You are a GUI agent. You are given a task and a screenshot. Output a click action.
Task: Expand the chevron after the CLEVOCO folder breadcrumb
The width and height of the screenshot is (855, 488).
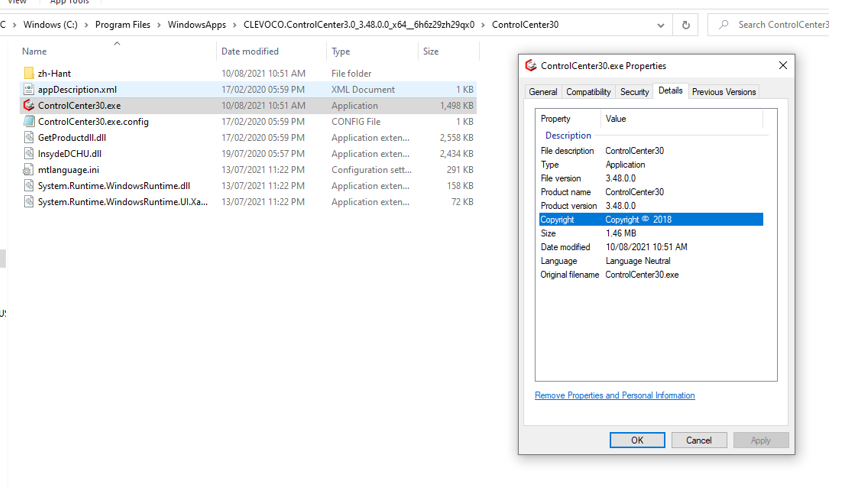click(483, 25)
